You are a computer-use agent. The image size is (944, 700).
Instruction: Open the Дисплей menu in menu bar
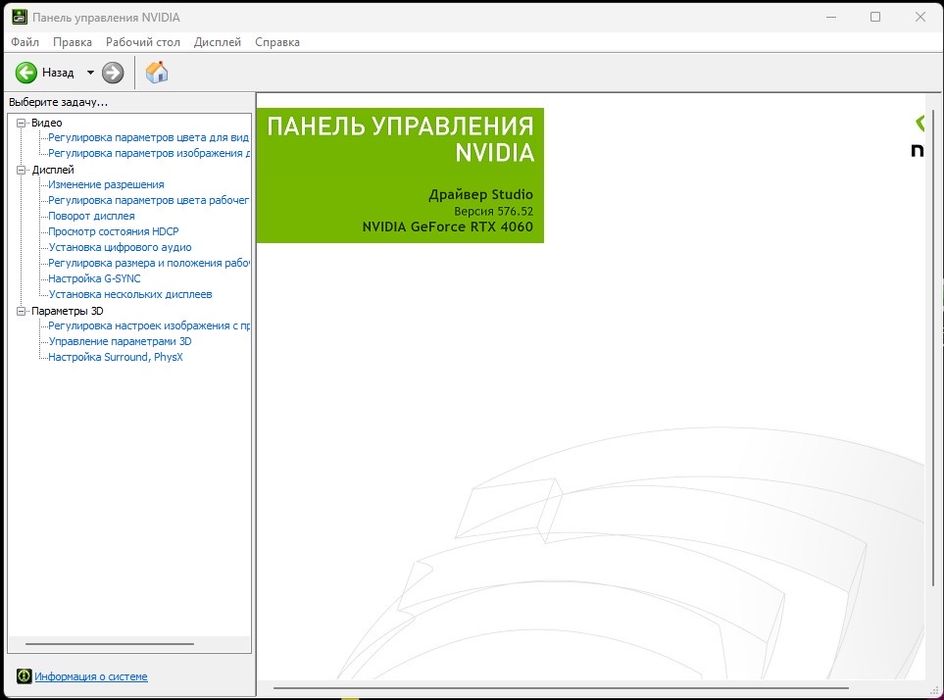tap(217, 42)
